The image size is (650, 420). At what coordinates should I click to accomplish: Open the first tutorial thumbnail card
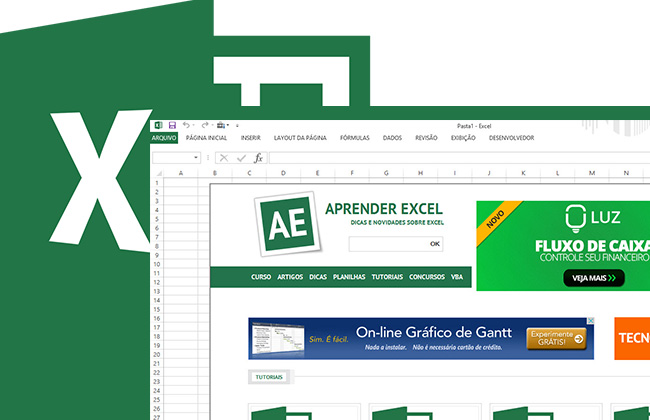click(304, 411)
